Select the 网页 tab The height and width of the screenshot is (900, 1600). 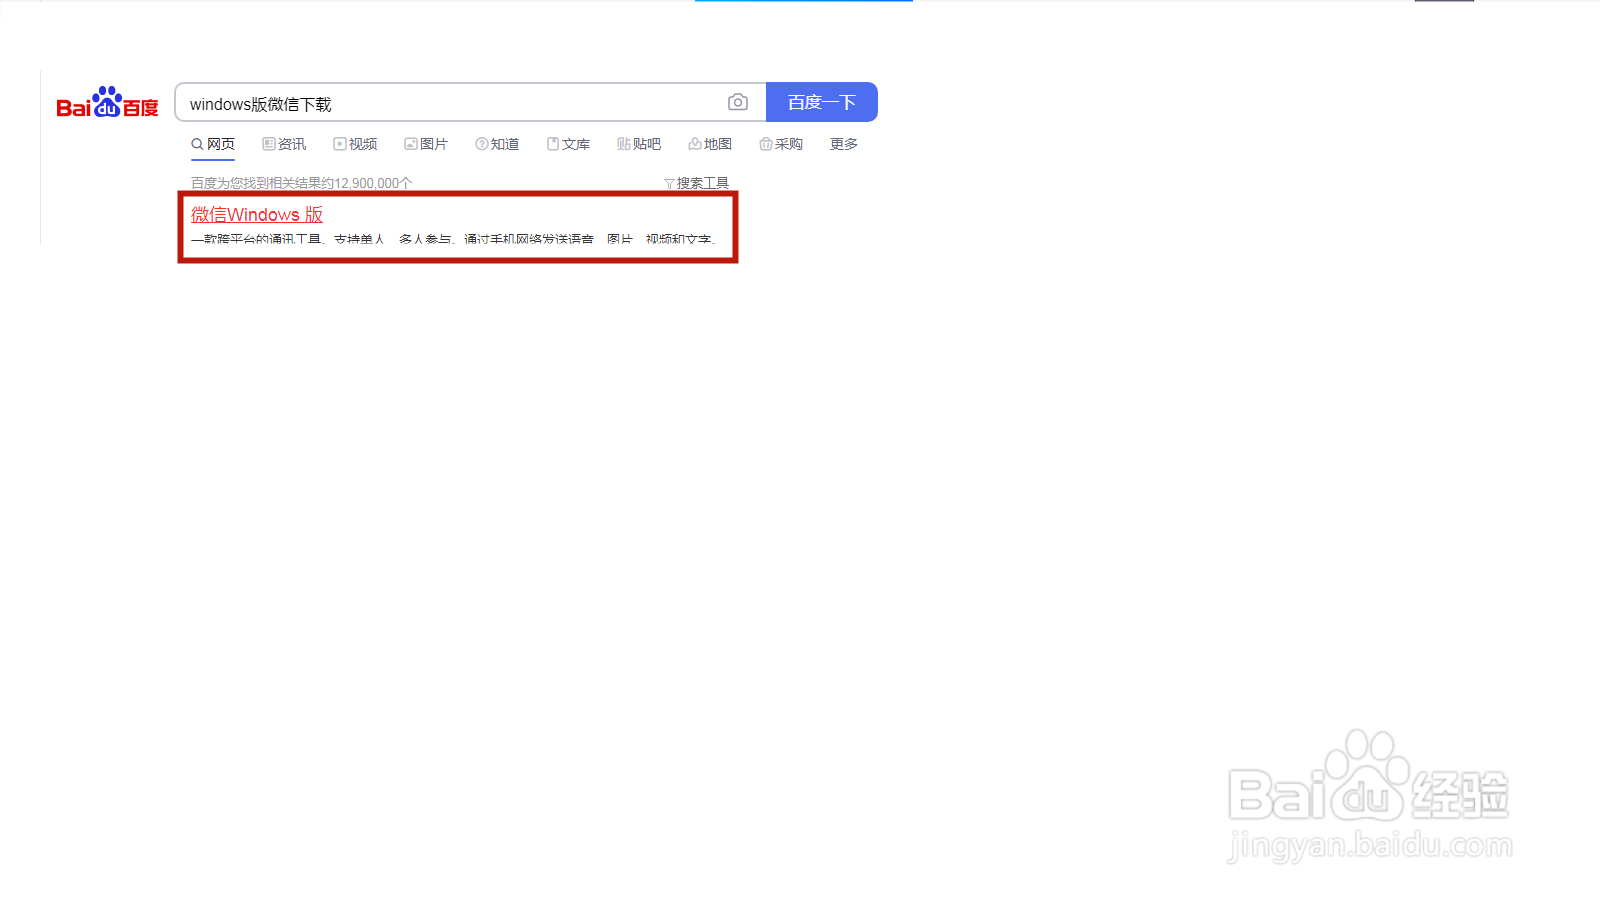(220, 144)
